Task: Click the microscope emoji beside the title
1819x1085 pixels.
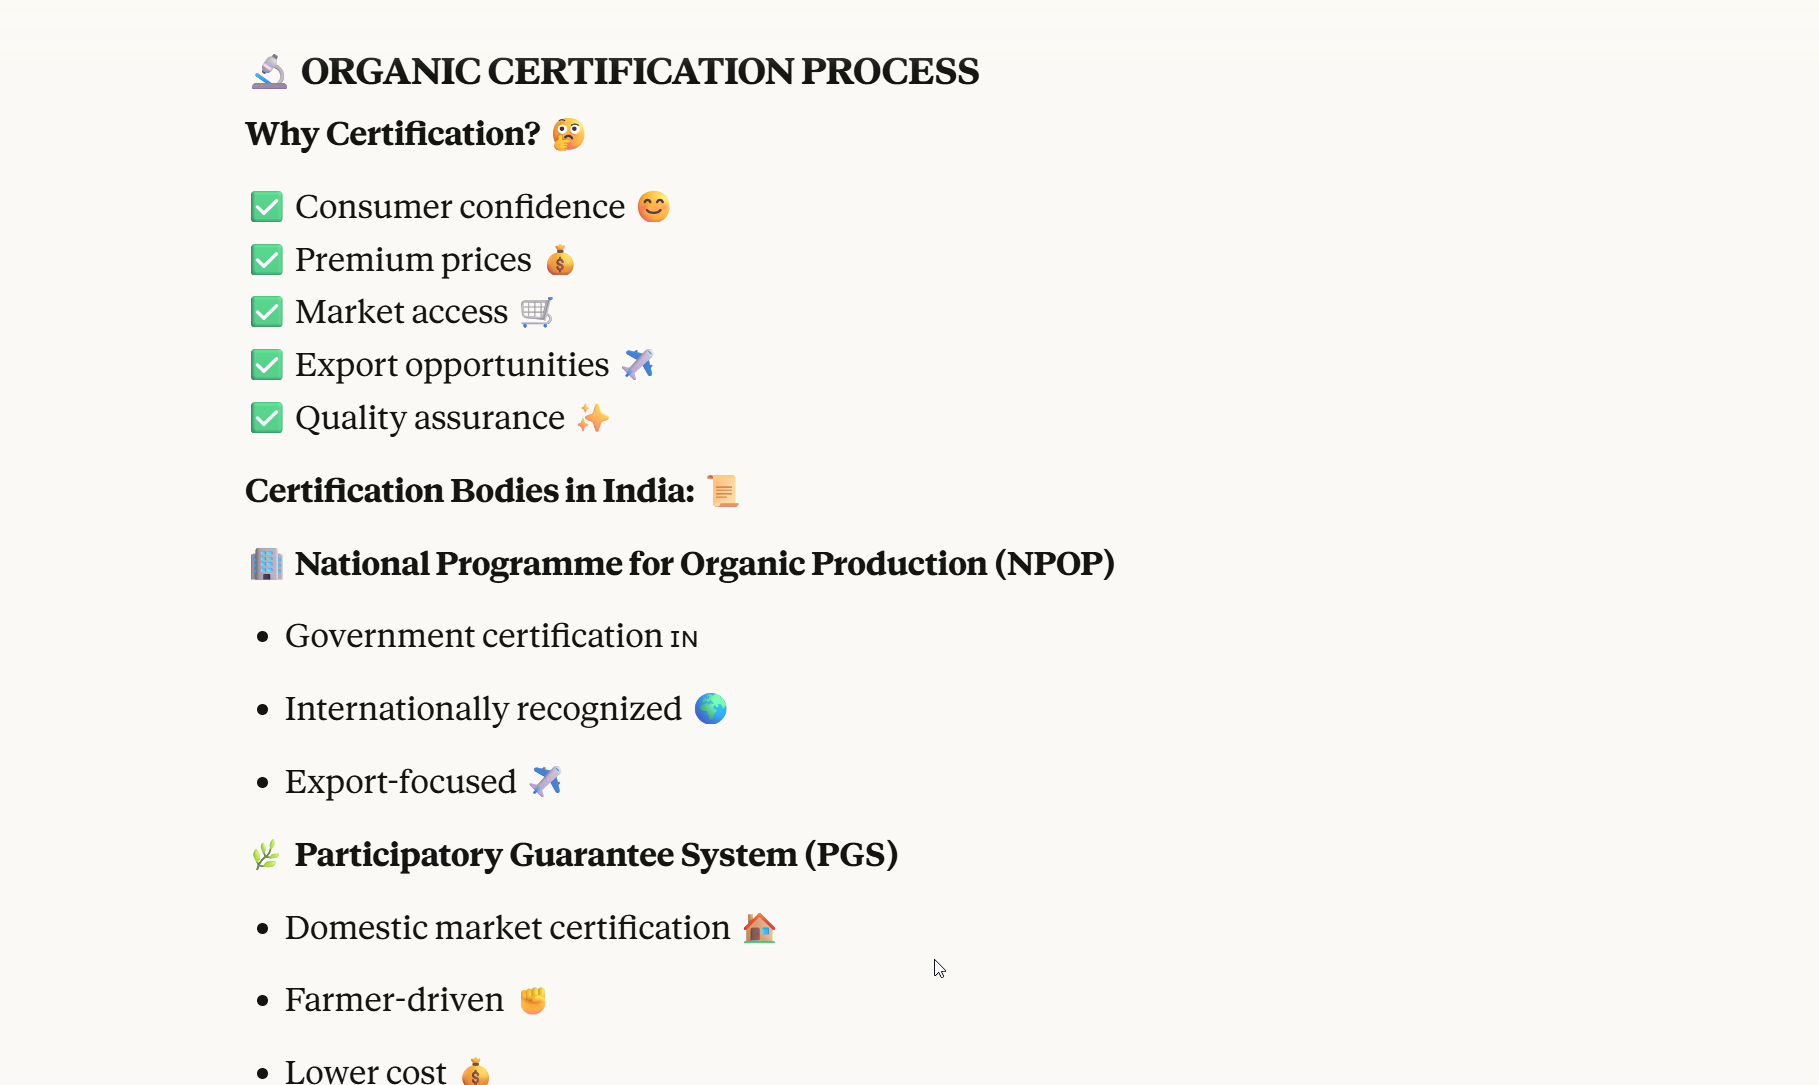Action: (x=269, y=72)
